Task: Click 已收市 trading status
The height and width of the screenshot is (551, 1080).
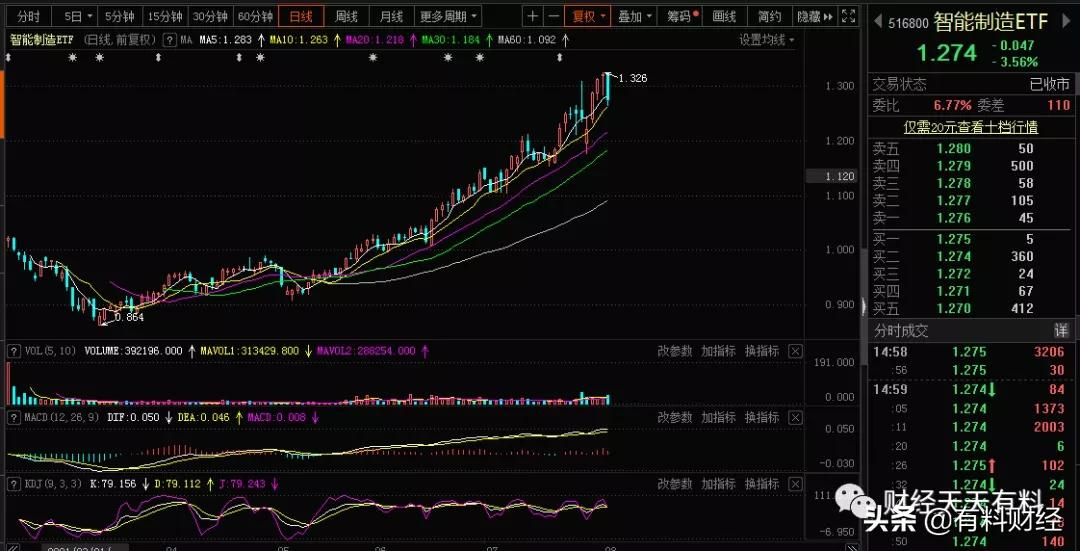Action: click(1050, 84)
